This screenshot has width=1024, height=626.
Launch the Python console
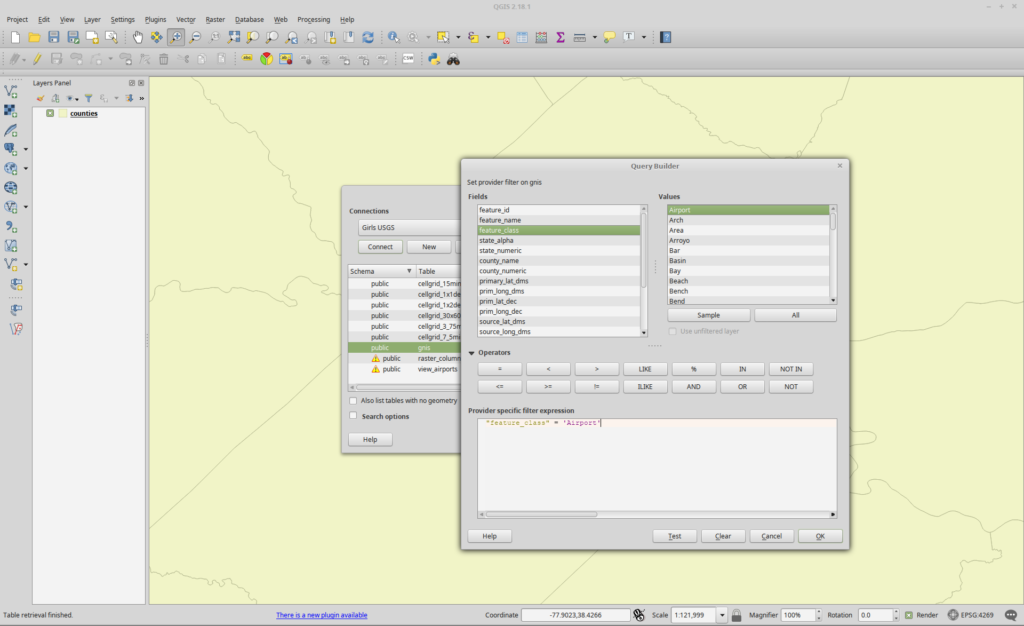[432, 58]
